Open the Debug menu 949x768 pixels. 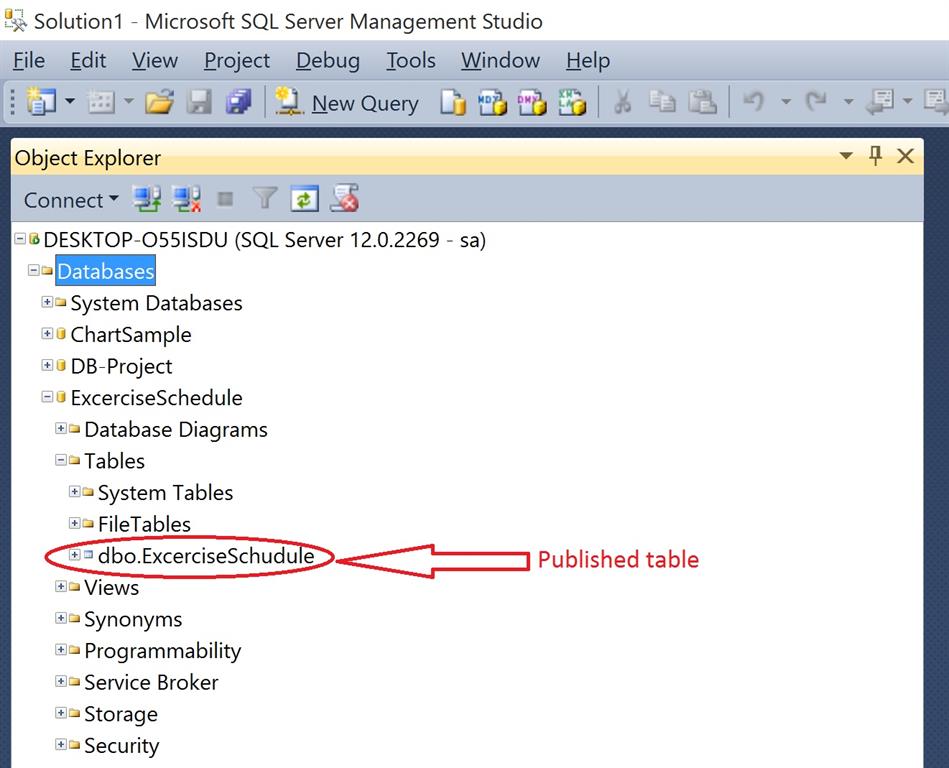click(328, 61)
